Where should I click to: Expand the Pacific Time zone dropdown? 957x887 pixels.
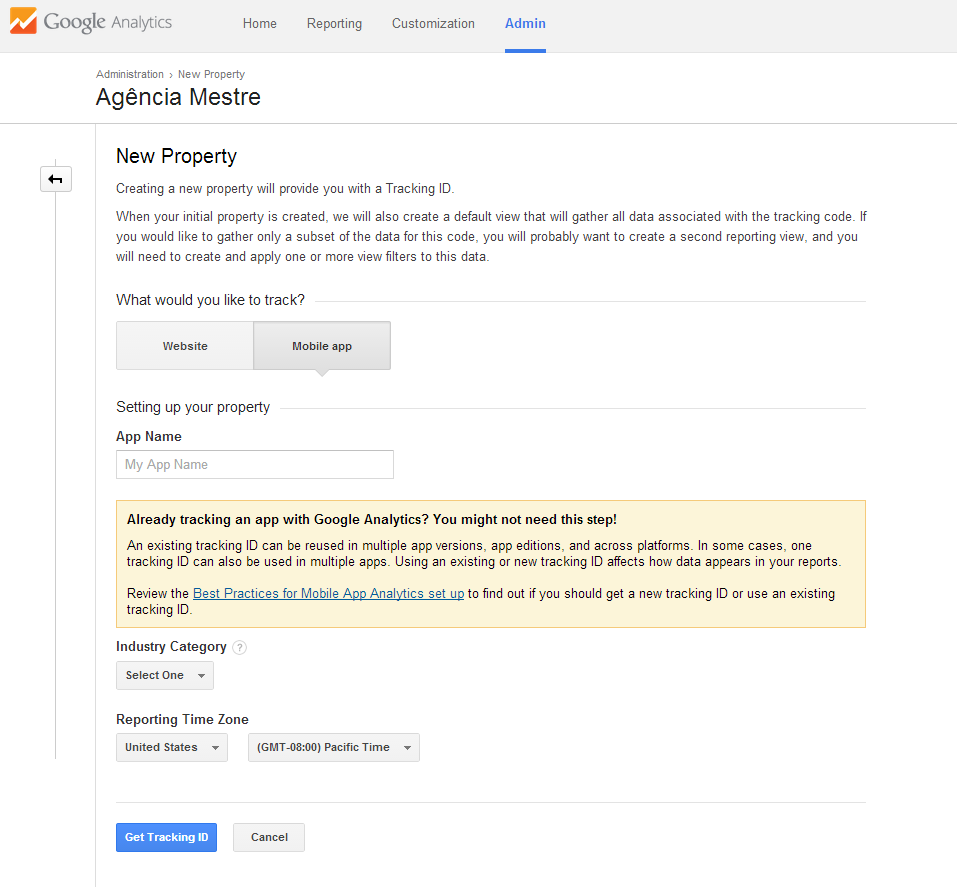pos(333,748)
